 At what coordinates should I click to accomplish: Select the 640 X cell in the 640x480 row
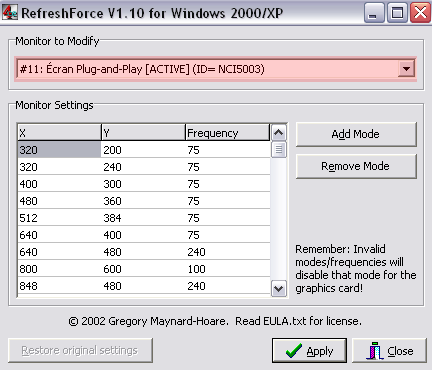tap(59, 252)
